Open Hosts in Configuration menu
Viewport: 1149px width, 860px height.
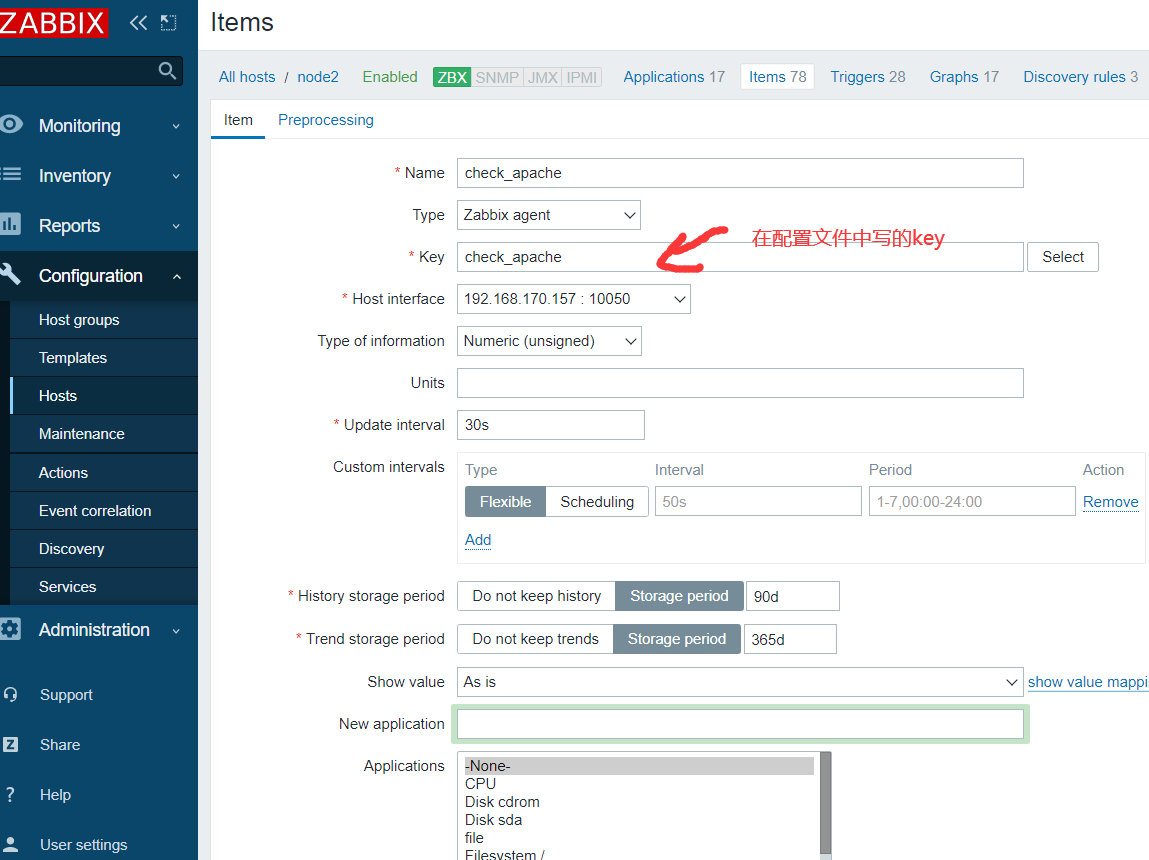coord(104,396)
